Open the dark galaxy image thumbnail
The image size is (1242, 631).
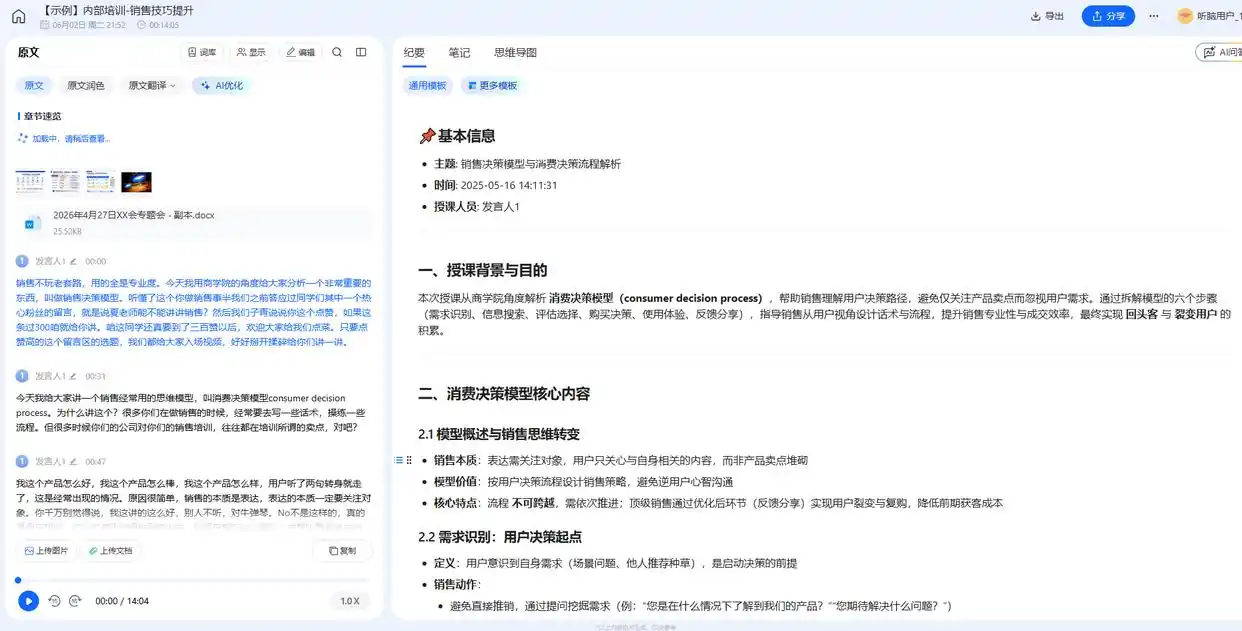[136, 182]
